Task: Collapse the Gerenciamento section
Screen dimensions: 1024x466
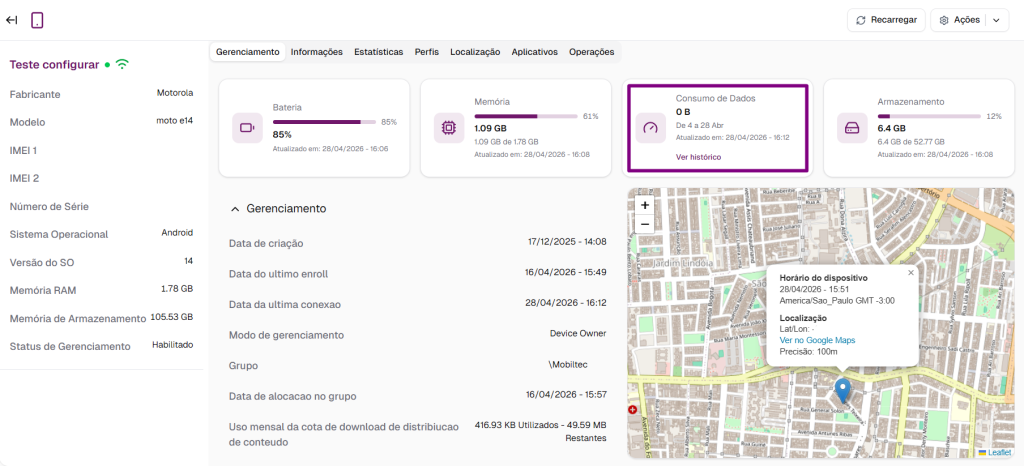Action: pos(235,209)
